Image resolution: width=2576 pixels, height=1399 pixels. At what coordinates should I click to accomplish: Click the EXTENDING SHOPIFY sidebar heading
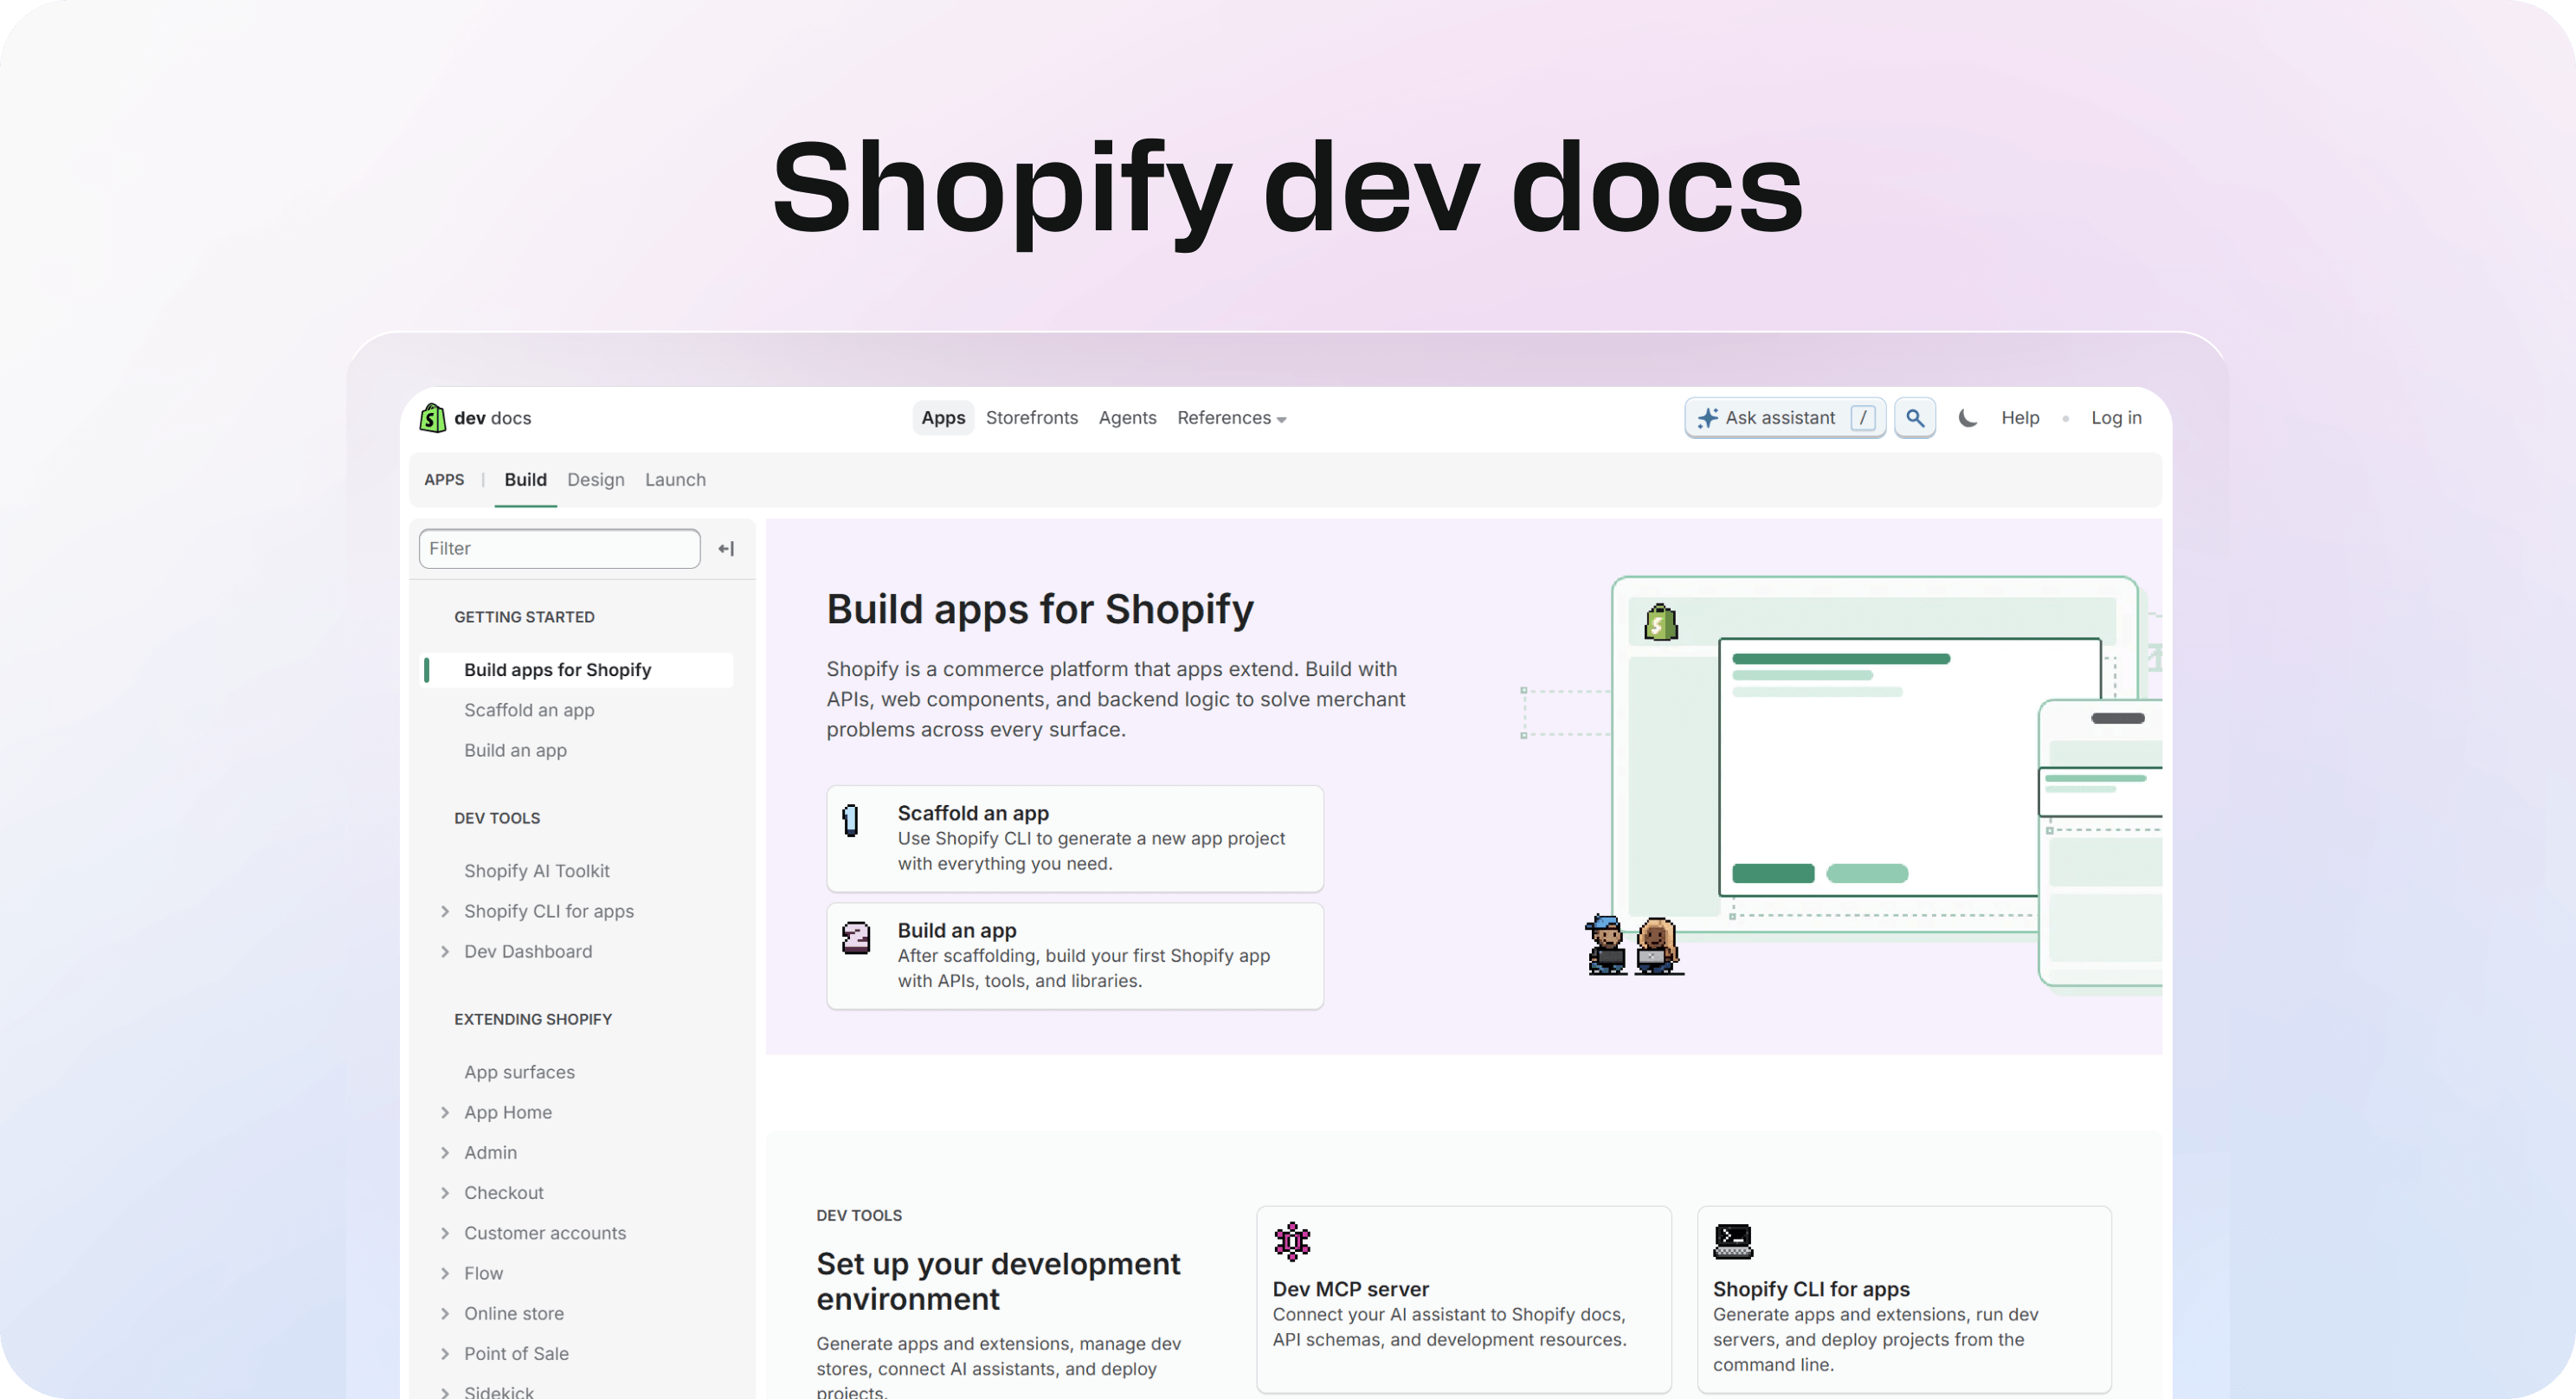(533, 1019)
